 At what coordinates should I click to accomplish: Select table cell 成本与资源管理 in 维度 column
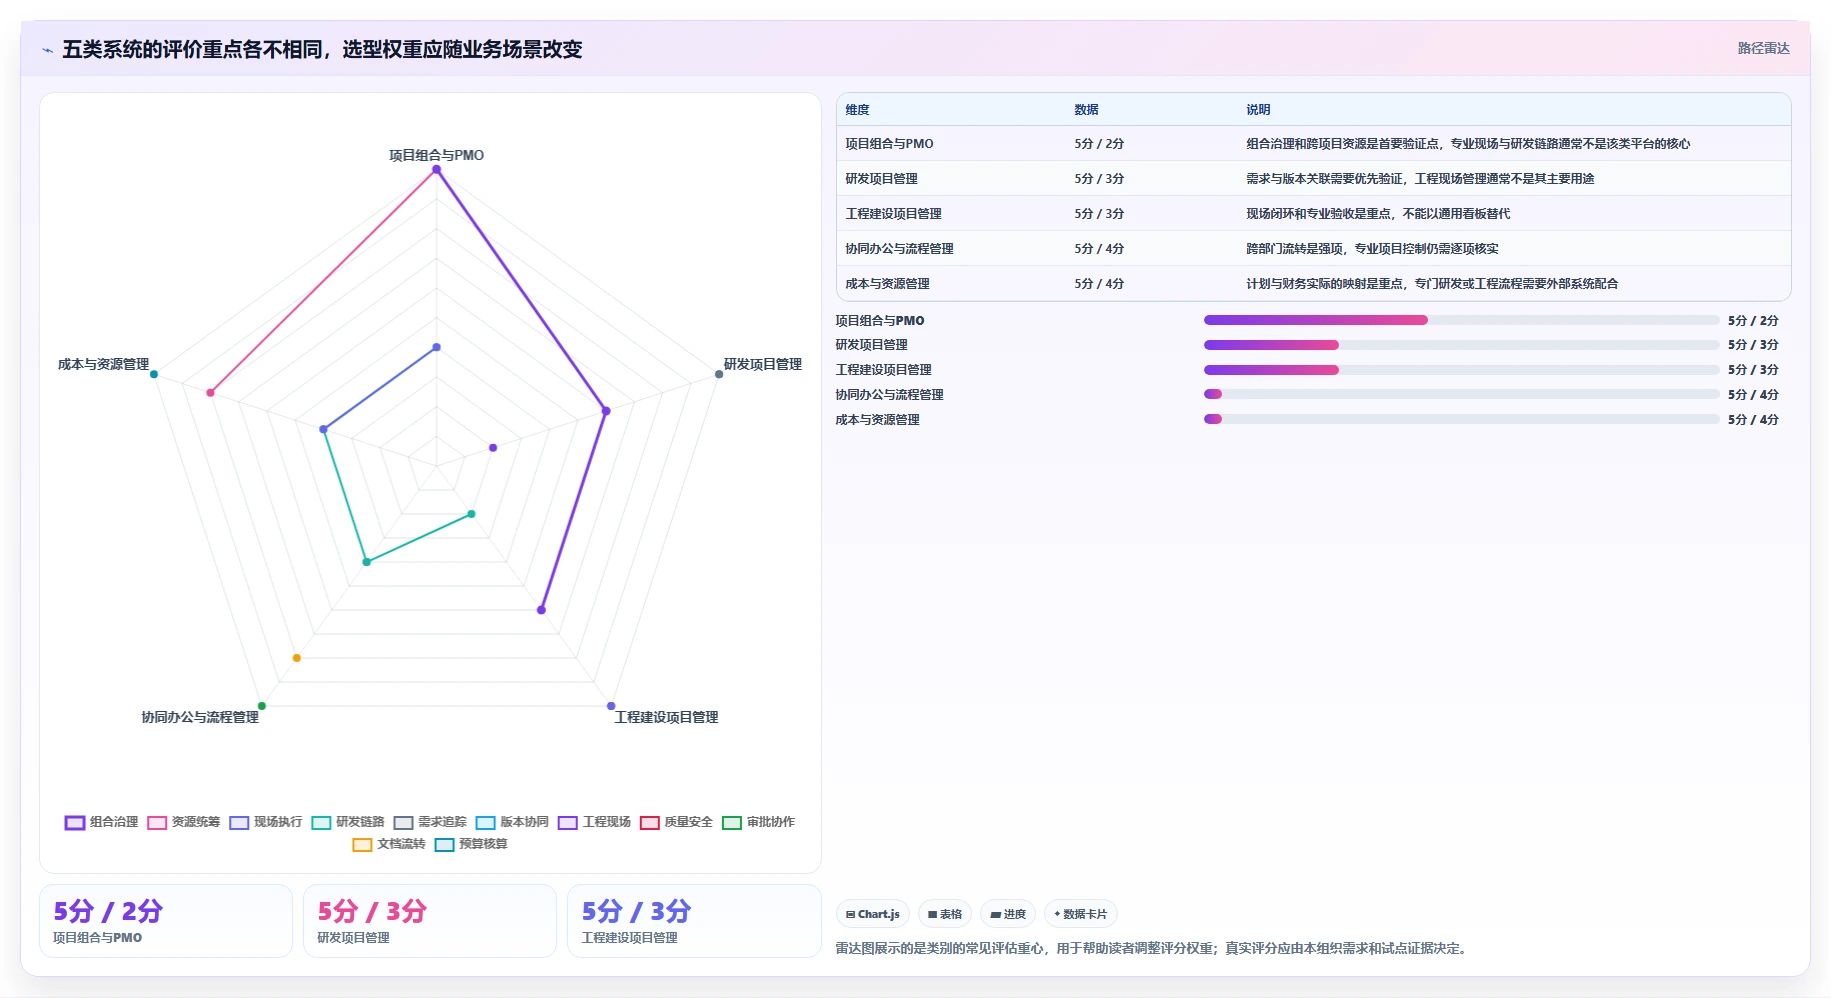(x=887, y=284)
